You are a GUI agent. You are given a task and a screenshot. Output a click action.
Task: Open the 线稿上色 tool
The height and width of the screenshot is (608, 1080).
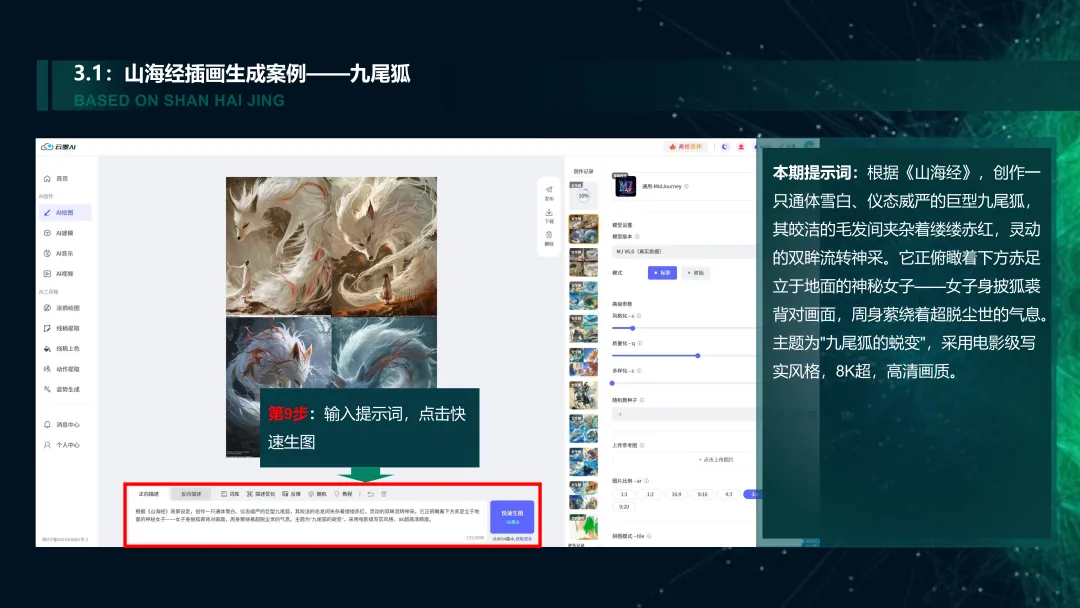click(x=62, y=348)
